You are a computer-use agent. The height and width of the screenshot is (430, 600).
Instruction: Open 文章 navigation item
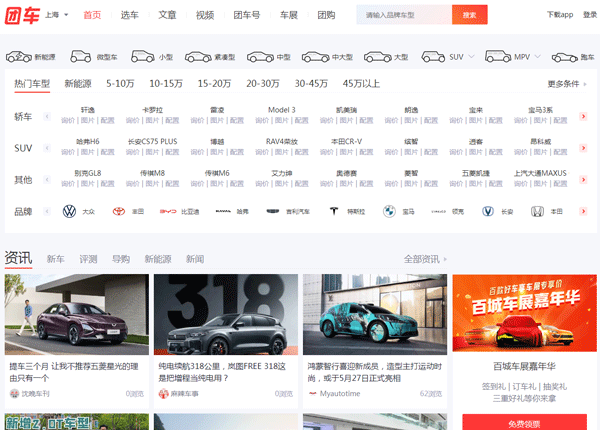(x=167, y=15)
